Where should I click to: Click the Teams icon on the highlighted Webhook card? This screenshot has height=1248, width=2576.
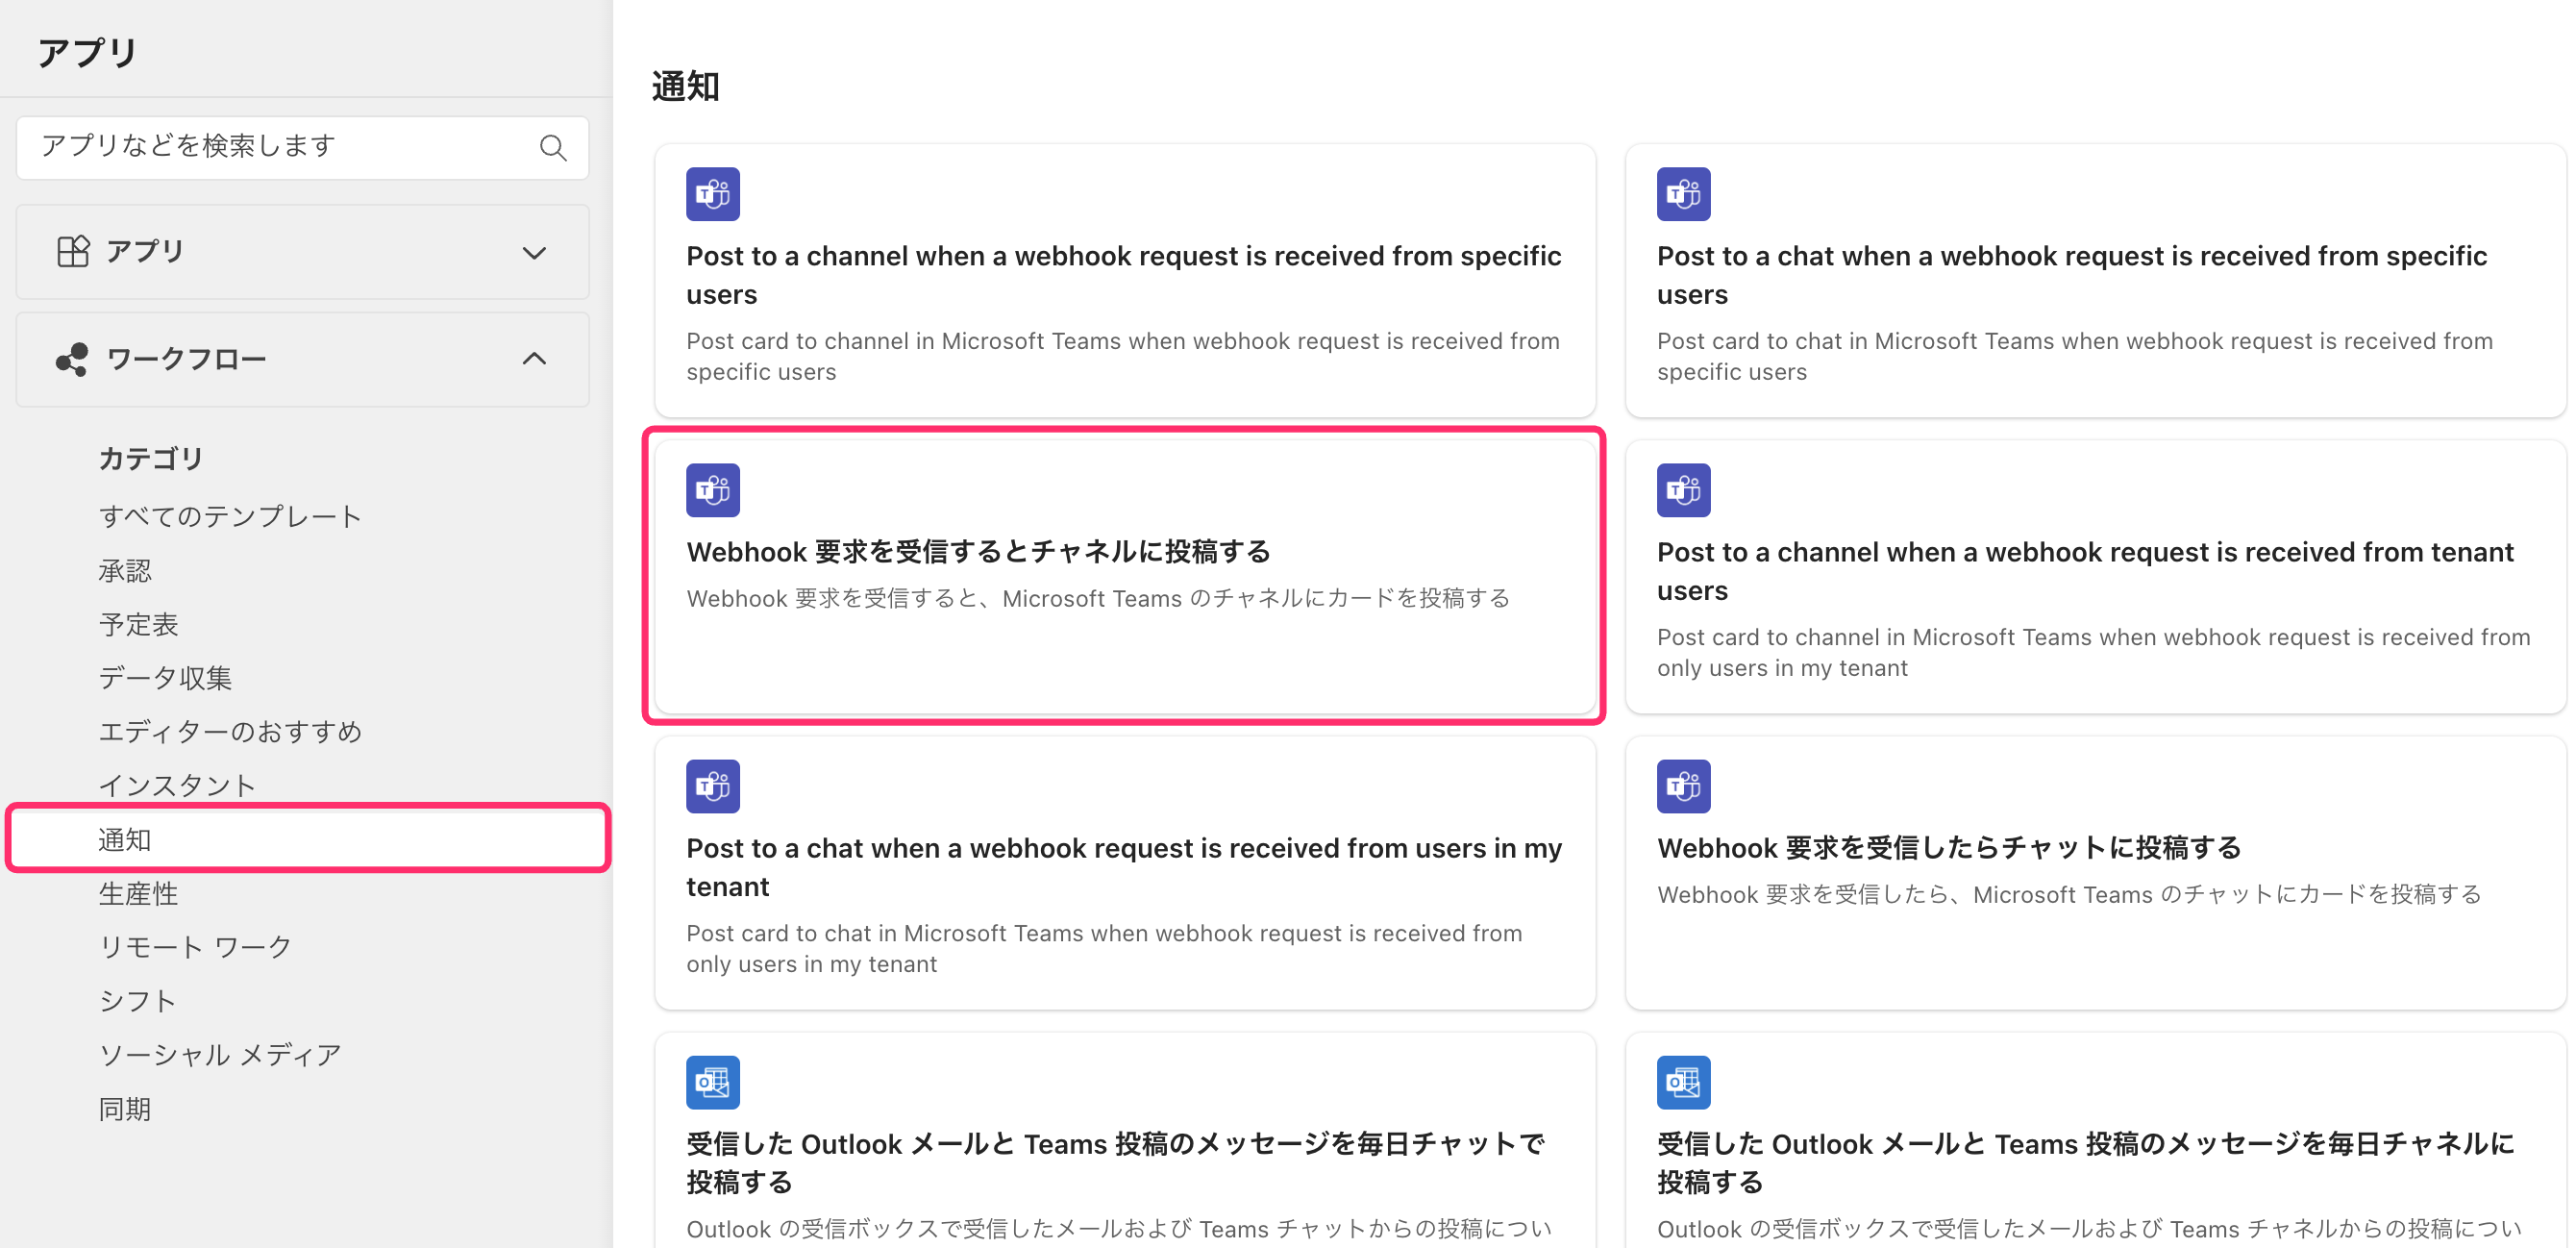(712, 490)
